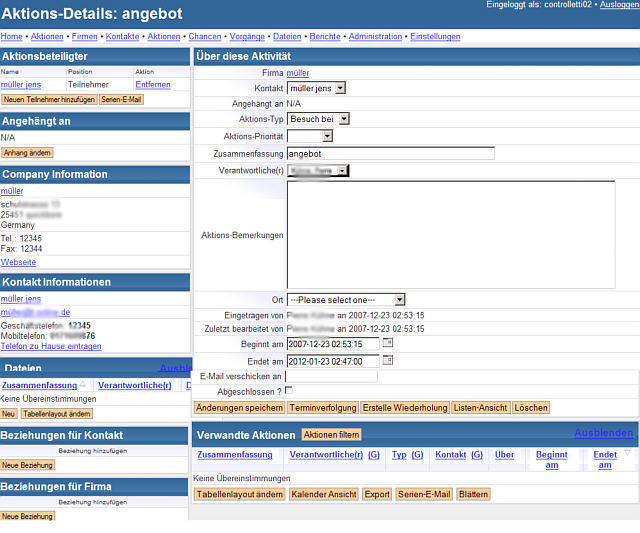Open Chancen in the top navigation
Screen dimensions: 640x533
pyautogui.click(x=204, y=37)
